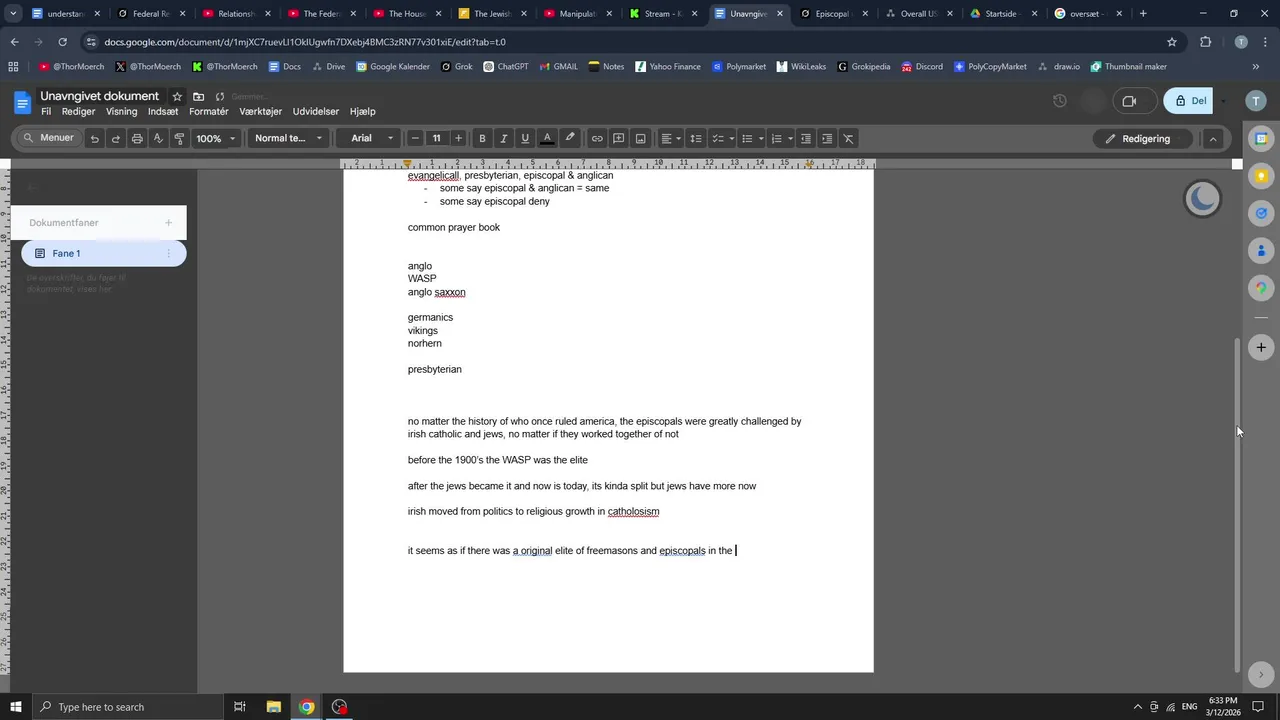Click the font size 11 field
The height and width of the screenshot is (720, 1280).
coord(437,139)
